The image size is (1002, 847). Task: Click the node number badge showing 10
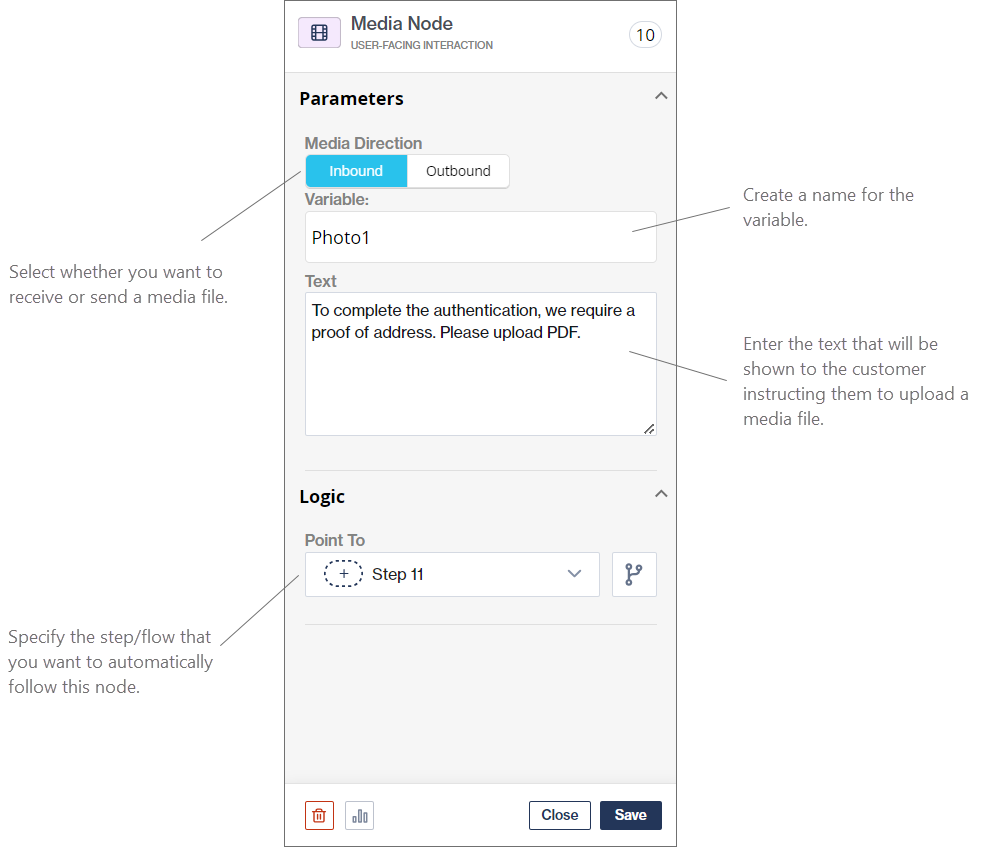(645, 34)
